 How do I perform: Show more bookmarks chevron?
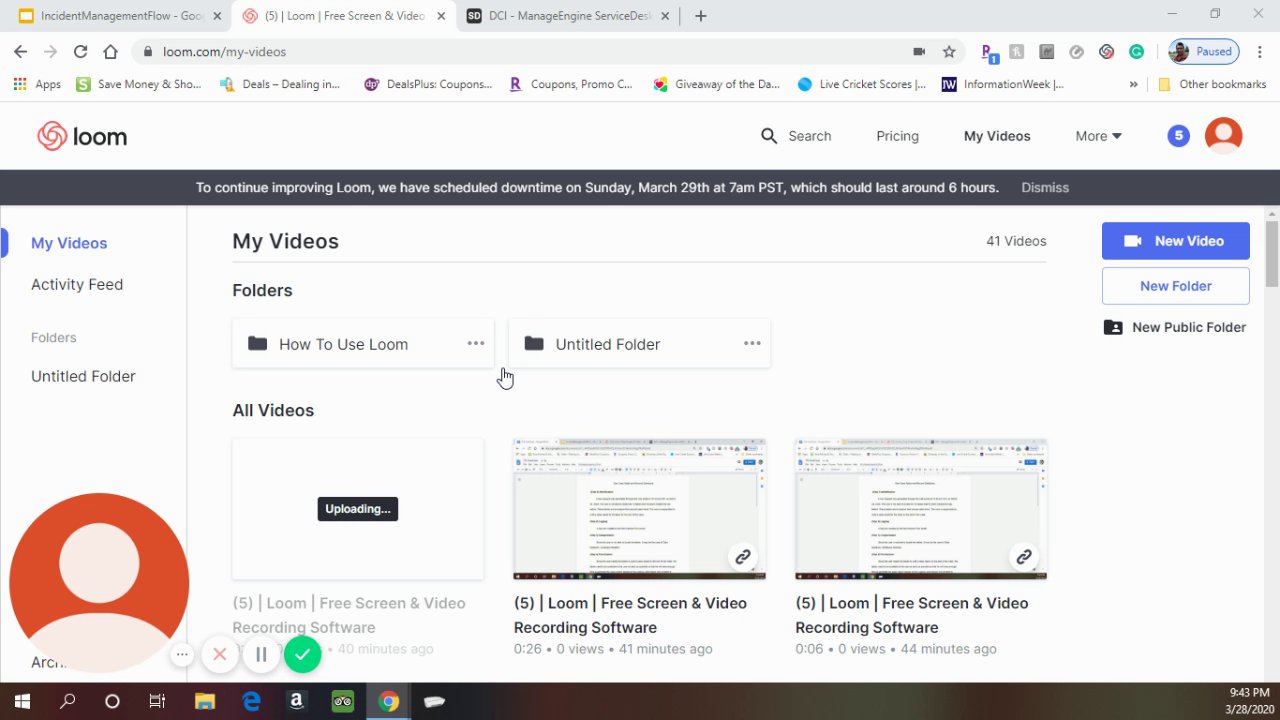point(1133,84)
